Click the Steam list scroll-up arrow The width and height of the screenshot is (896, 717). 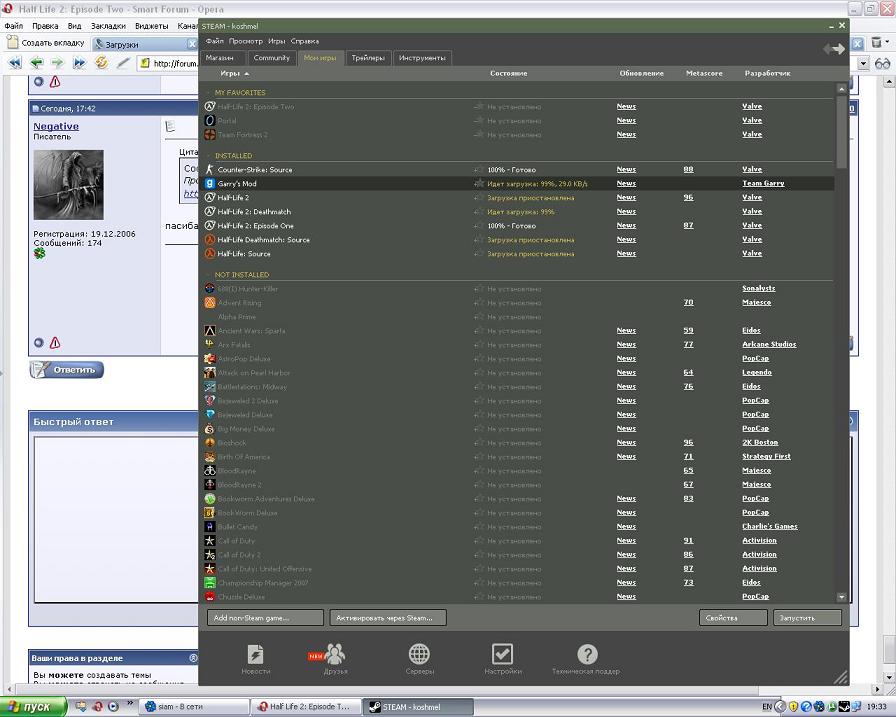click(841, 89)
